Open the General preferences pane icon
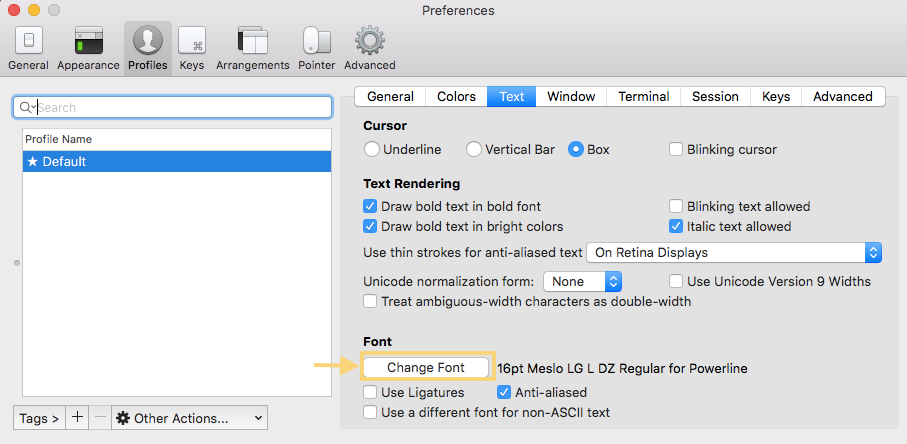 point(28,42)
